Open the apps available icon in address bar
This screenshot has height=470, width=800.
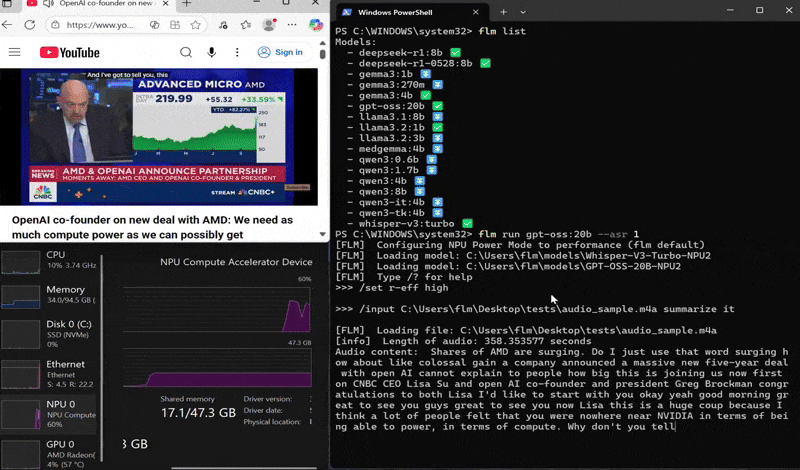click(175, 25)
